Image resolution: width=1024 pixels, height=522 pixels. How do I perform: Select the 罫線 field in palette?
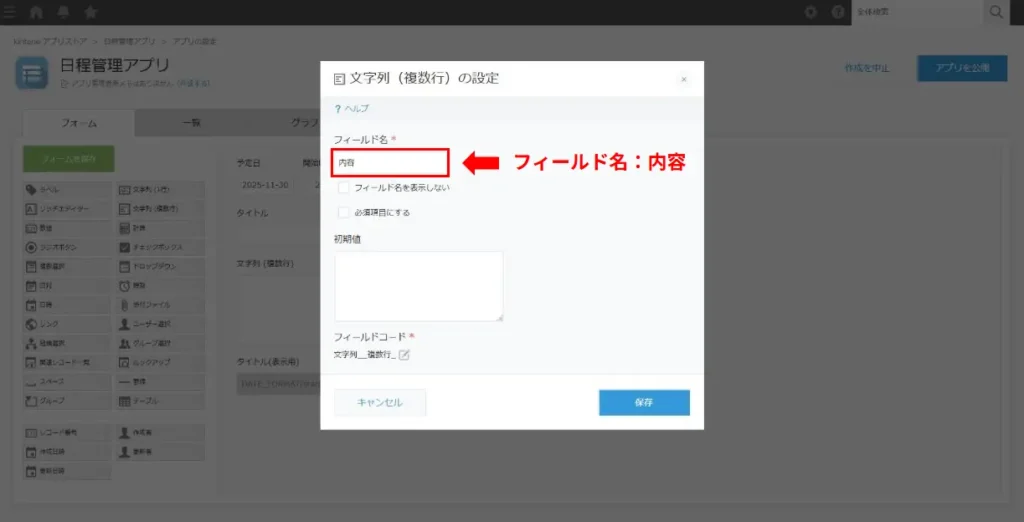coord(161,381)
